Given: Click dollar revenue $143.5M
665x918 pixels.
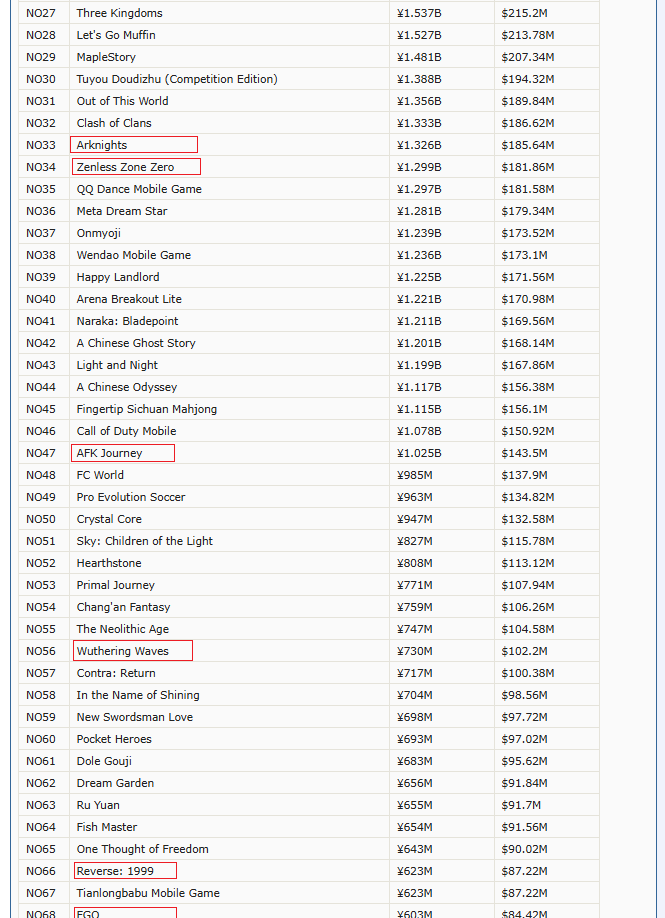Looking at the screenshot, I should (525, 453).
